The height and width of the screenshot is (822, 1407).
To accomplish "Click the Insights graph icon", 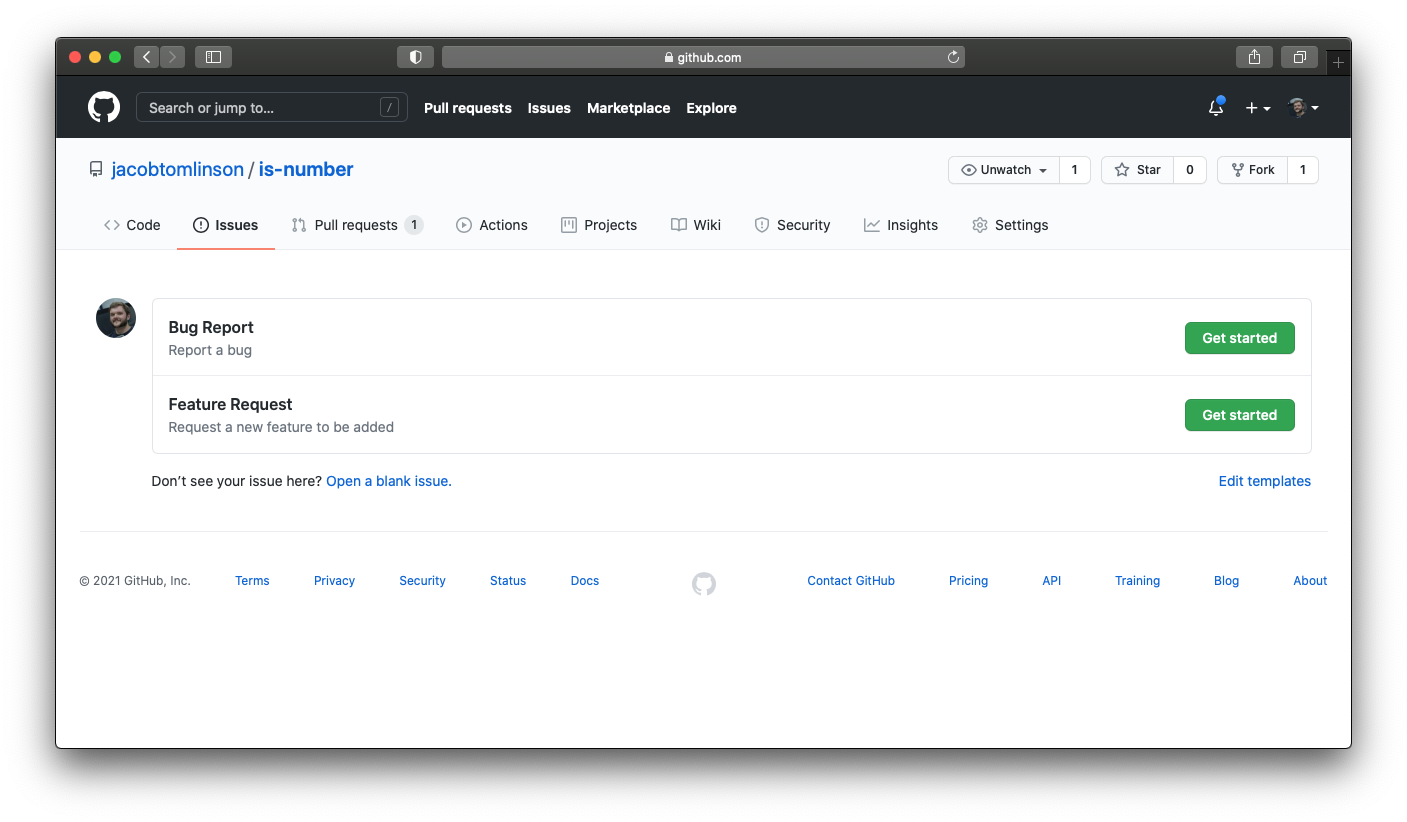I will 870,224.
